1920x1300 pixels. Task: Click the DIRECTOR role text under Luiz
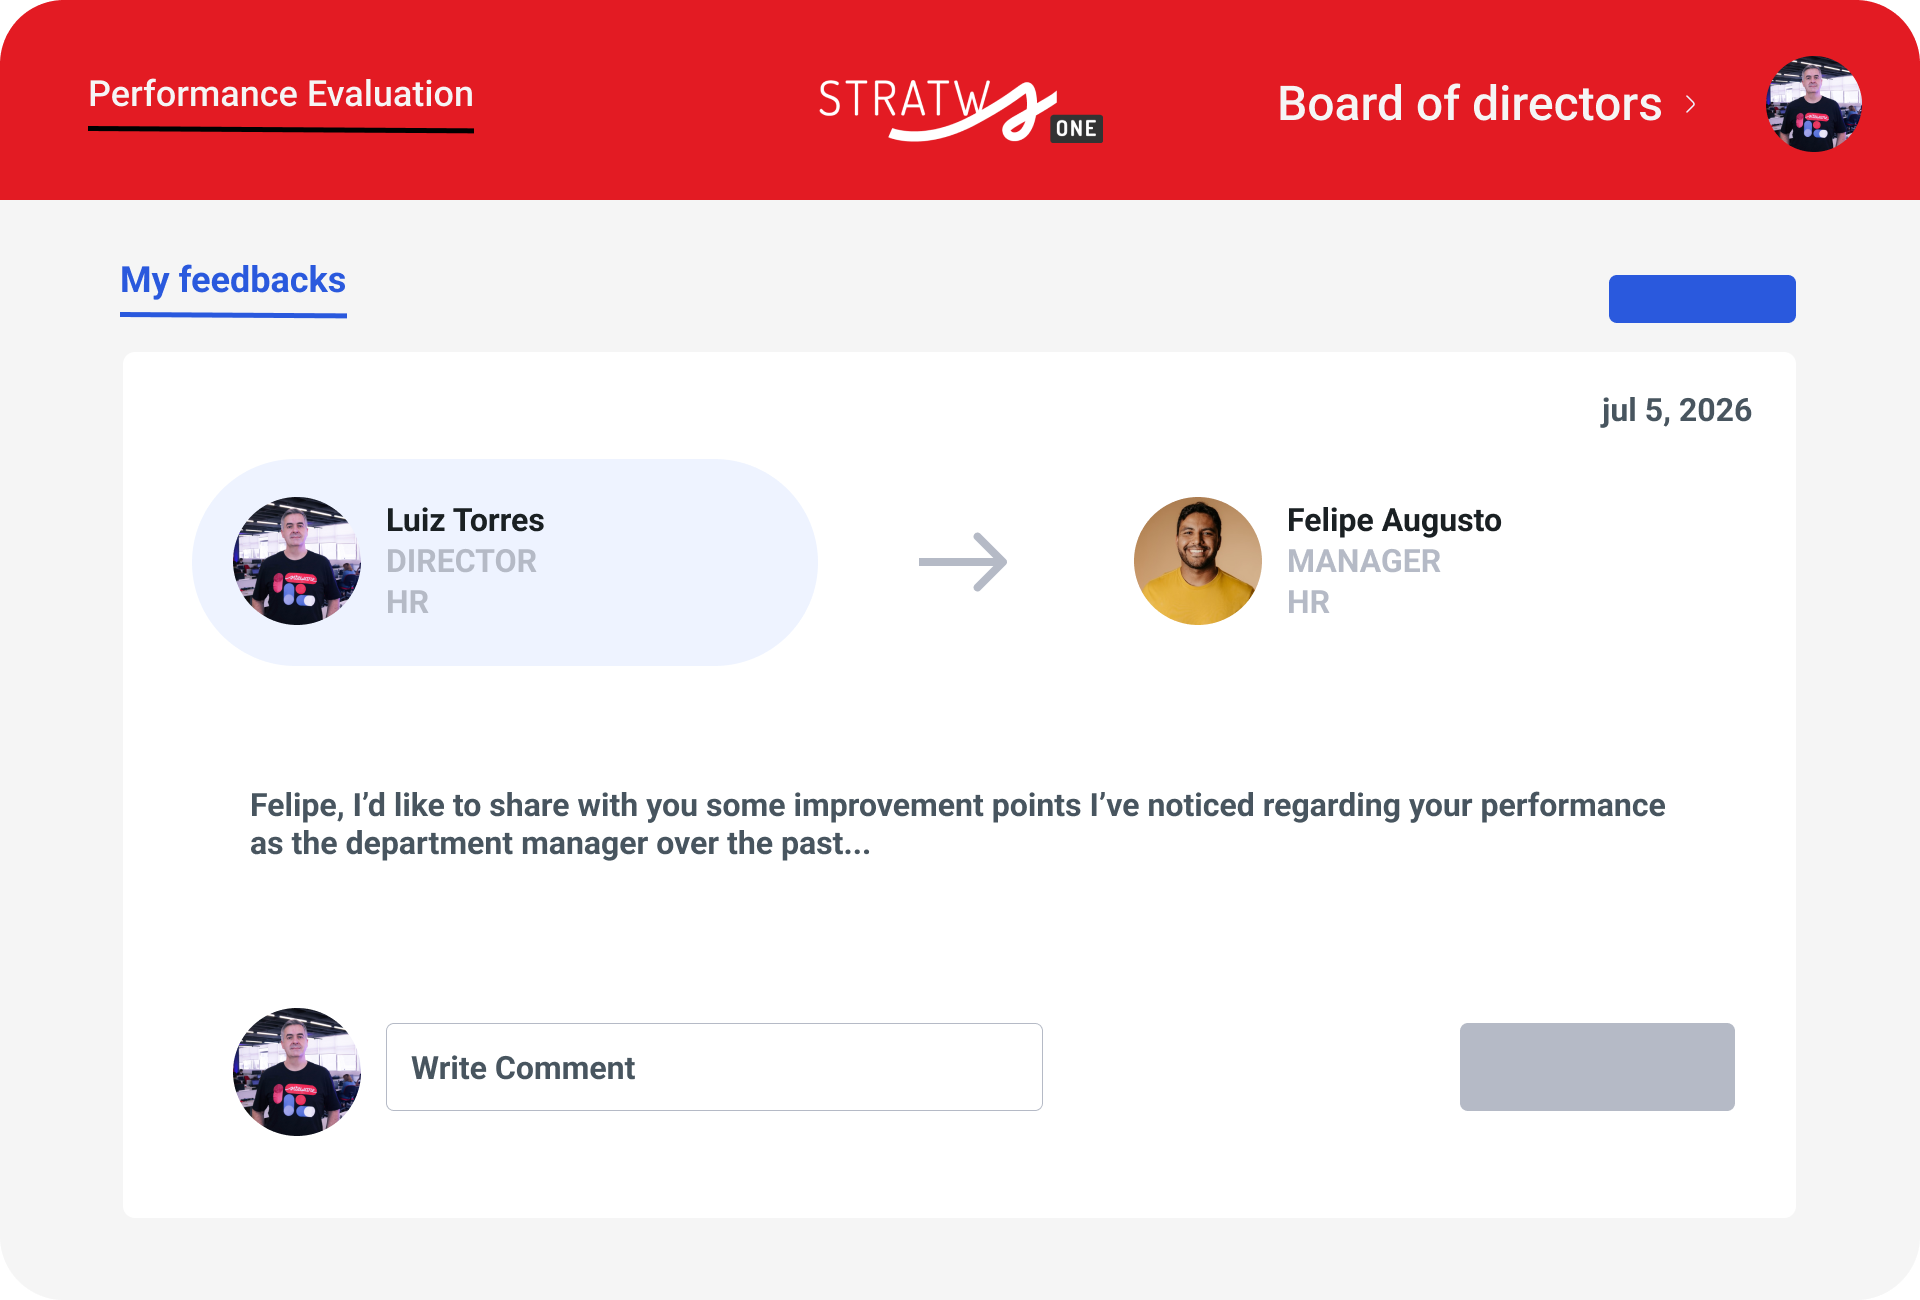click(x=461, y=561)
